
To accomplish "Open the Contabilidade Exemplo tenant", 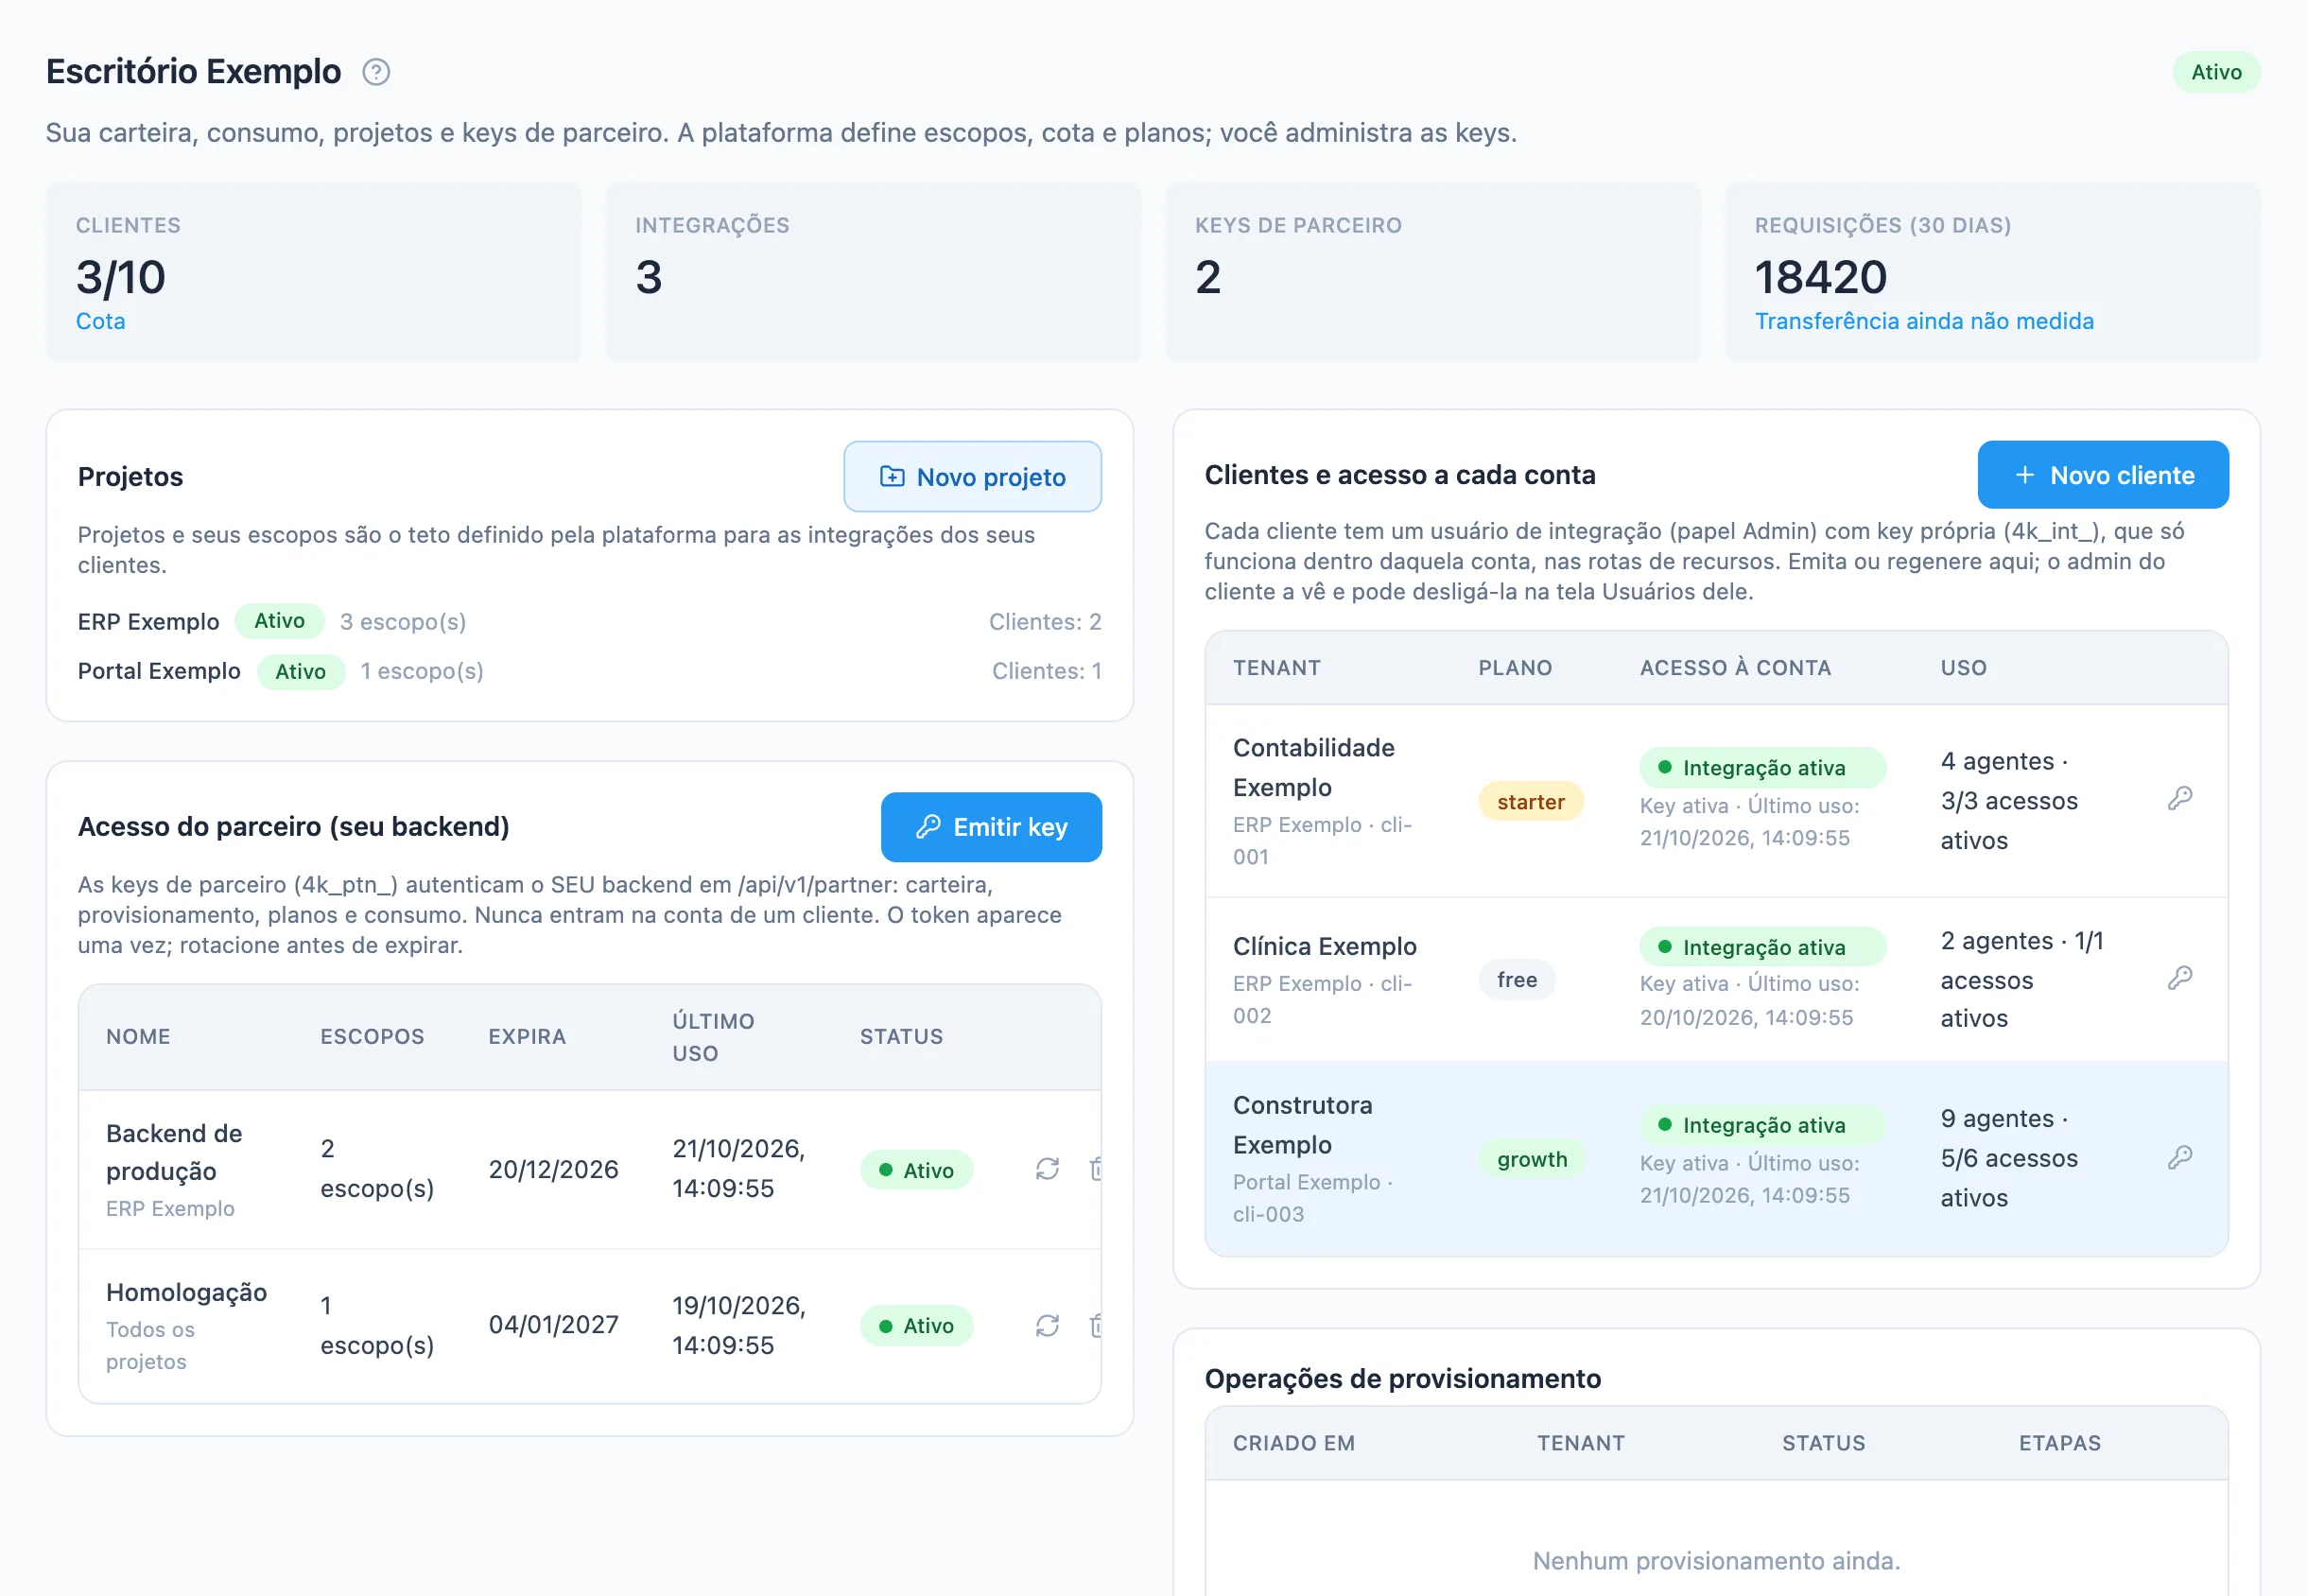I will 1313,767.
